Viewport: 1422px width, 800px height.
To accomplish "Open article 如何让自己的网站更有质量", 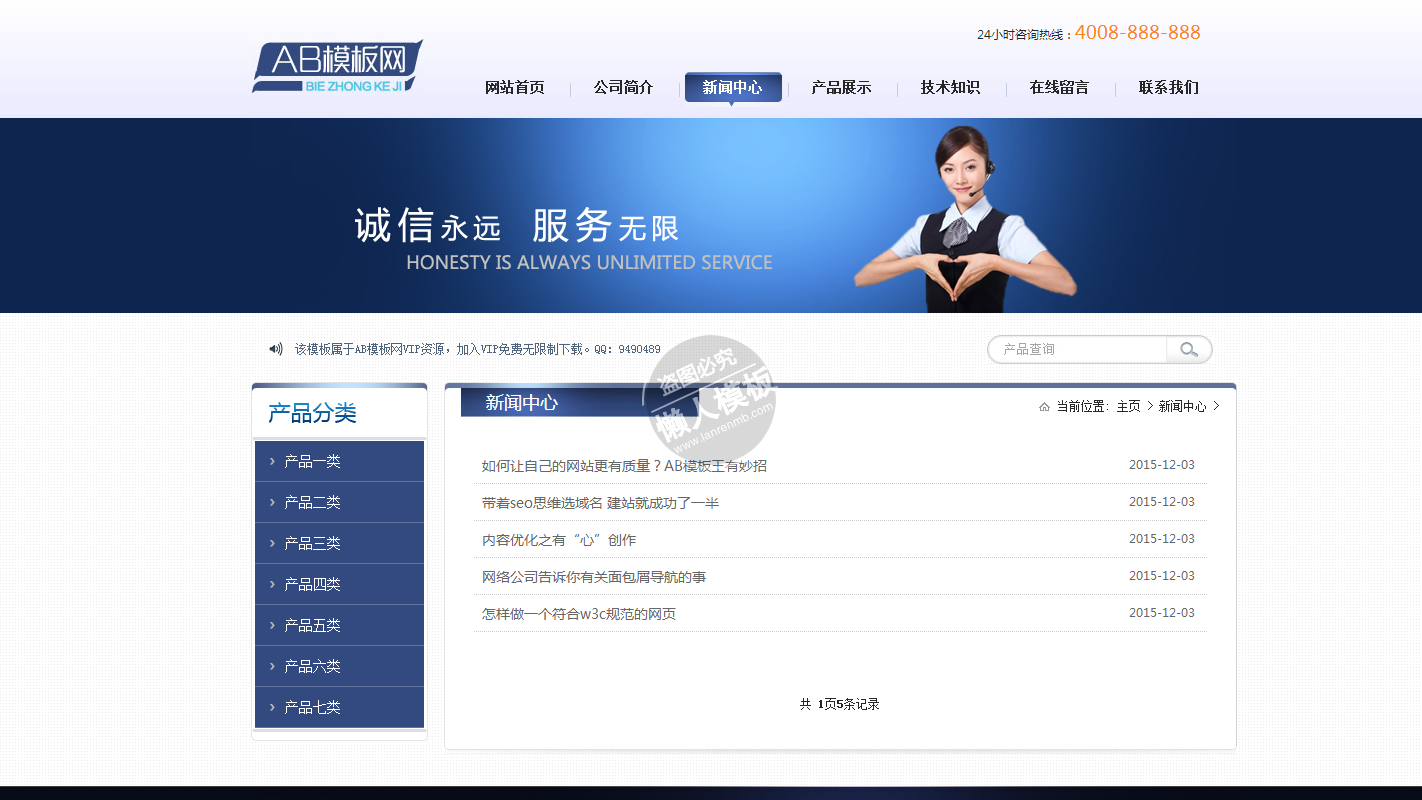I will (x=624, y=466).
